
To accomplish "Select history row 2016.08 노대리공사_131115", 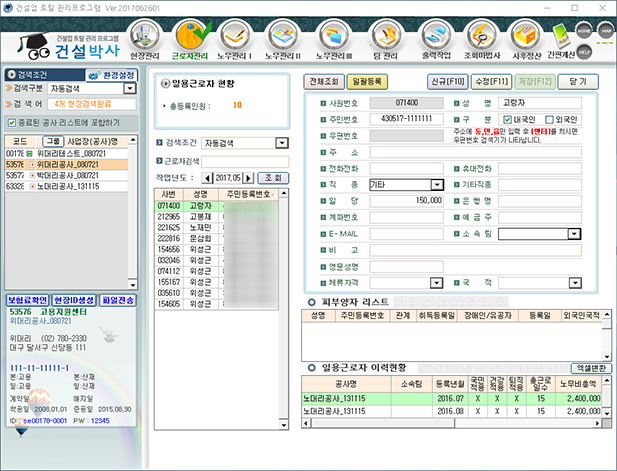I will point(451,411).
